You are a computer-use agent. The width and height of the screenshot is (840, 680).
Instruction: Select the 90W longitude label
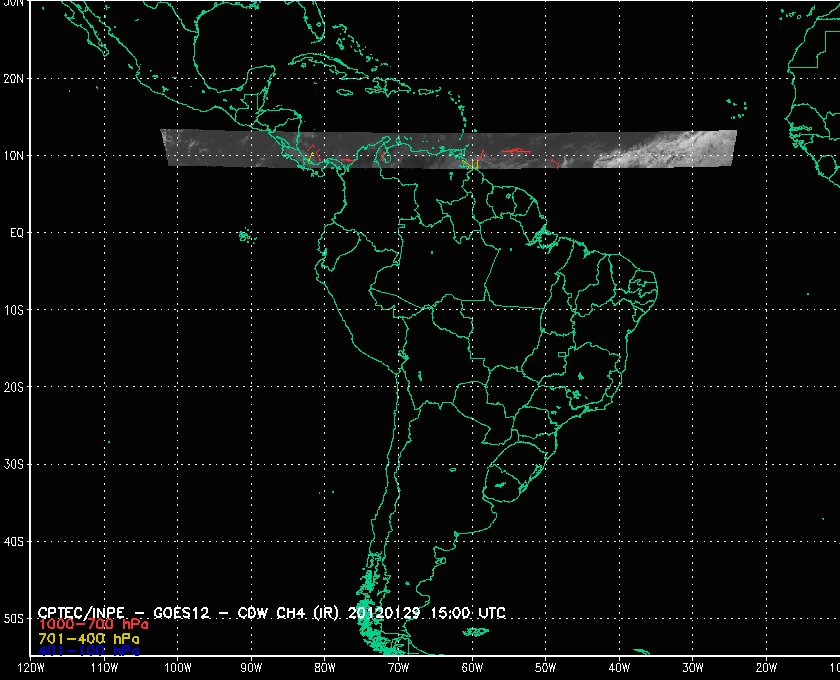251,667
